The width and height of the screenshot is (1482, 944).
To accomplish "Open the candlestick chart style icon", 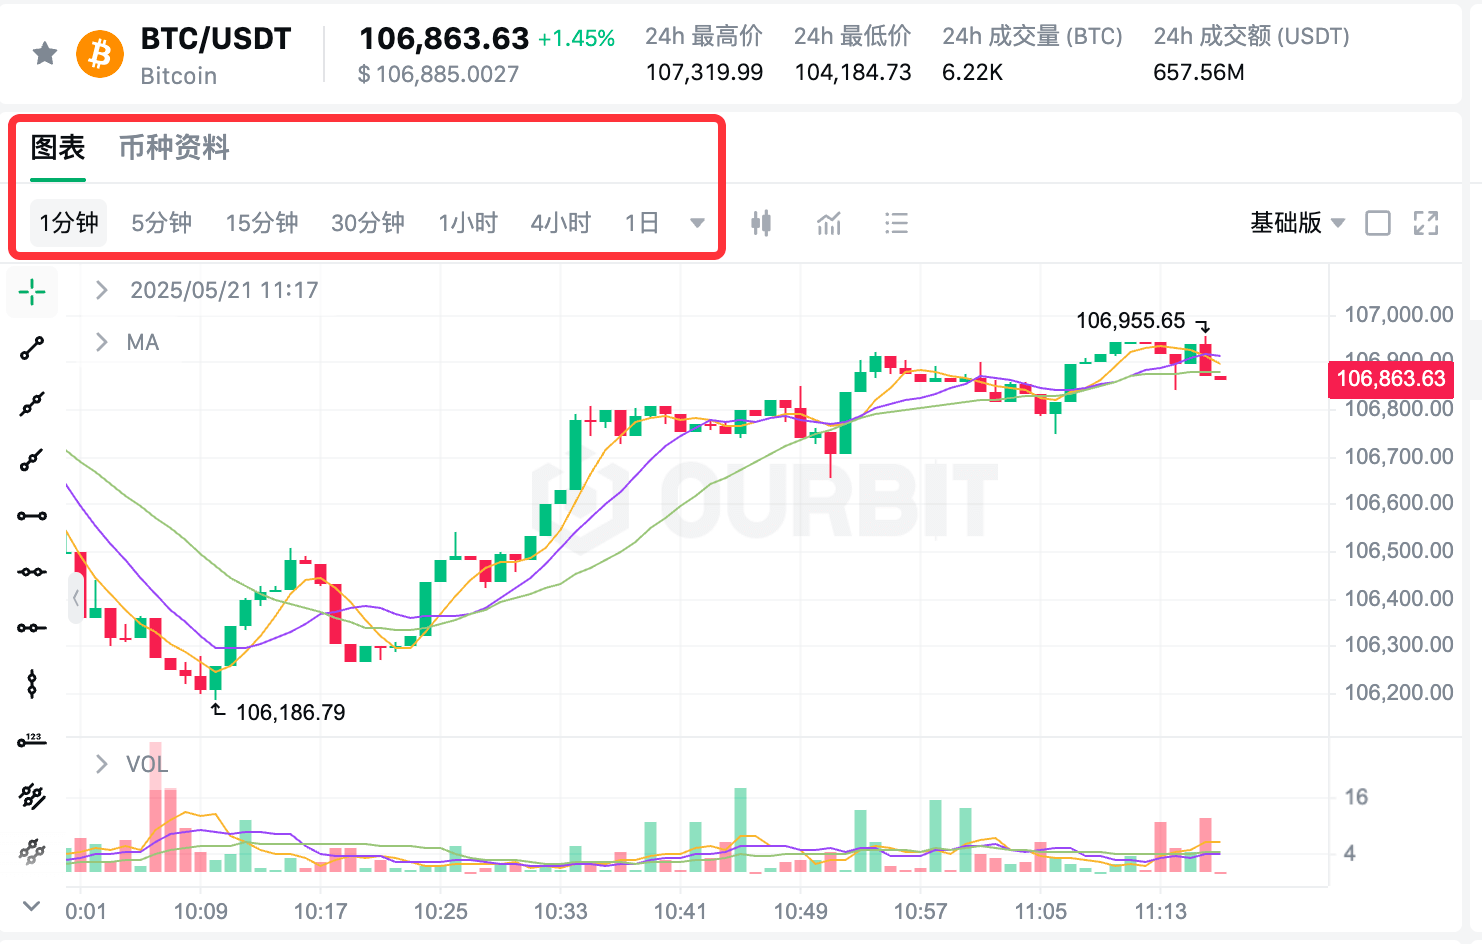I will pyautogui.click(x=761, y=223).
